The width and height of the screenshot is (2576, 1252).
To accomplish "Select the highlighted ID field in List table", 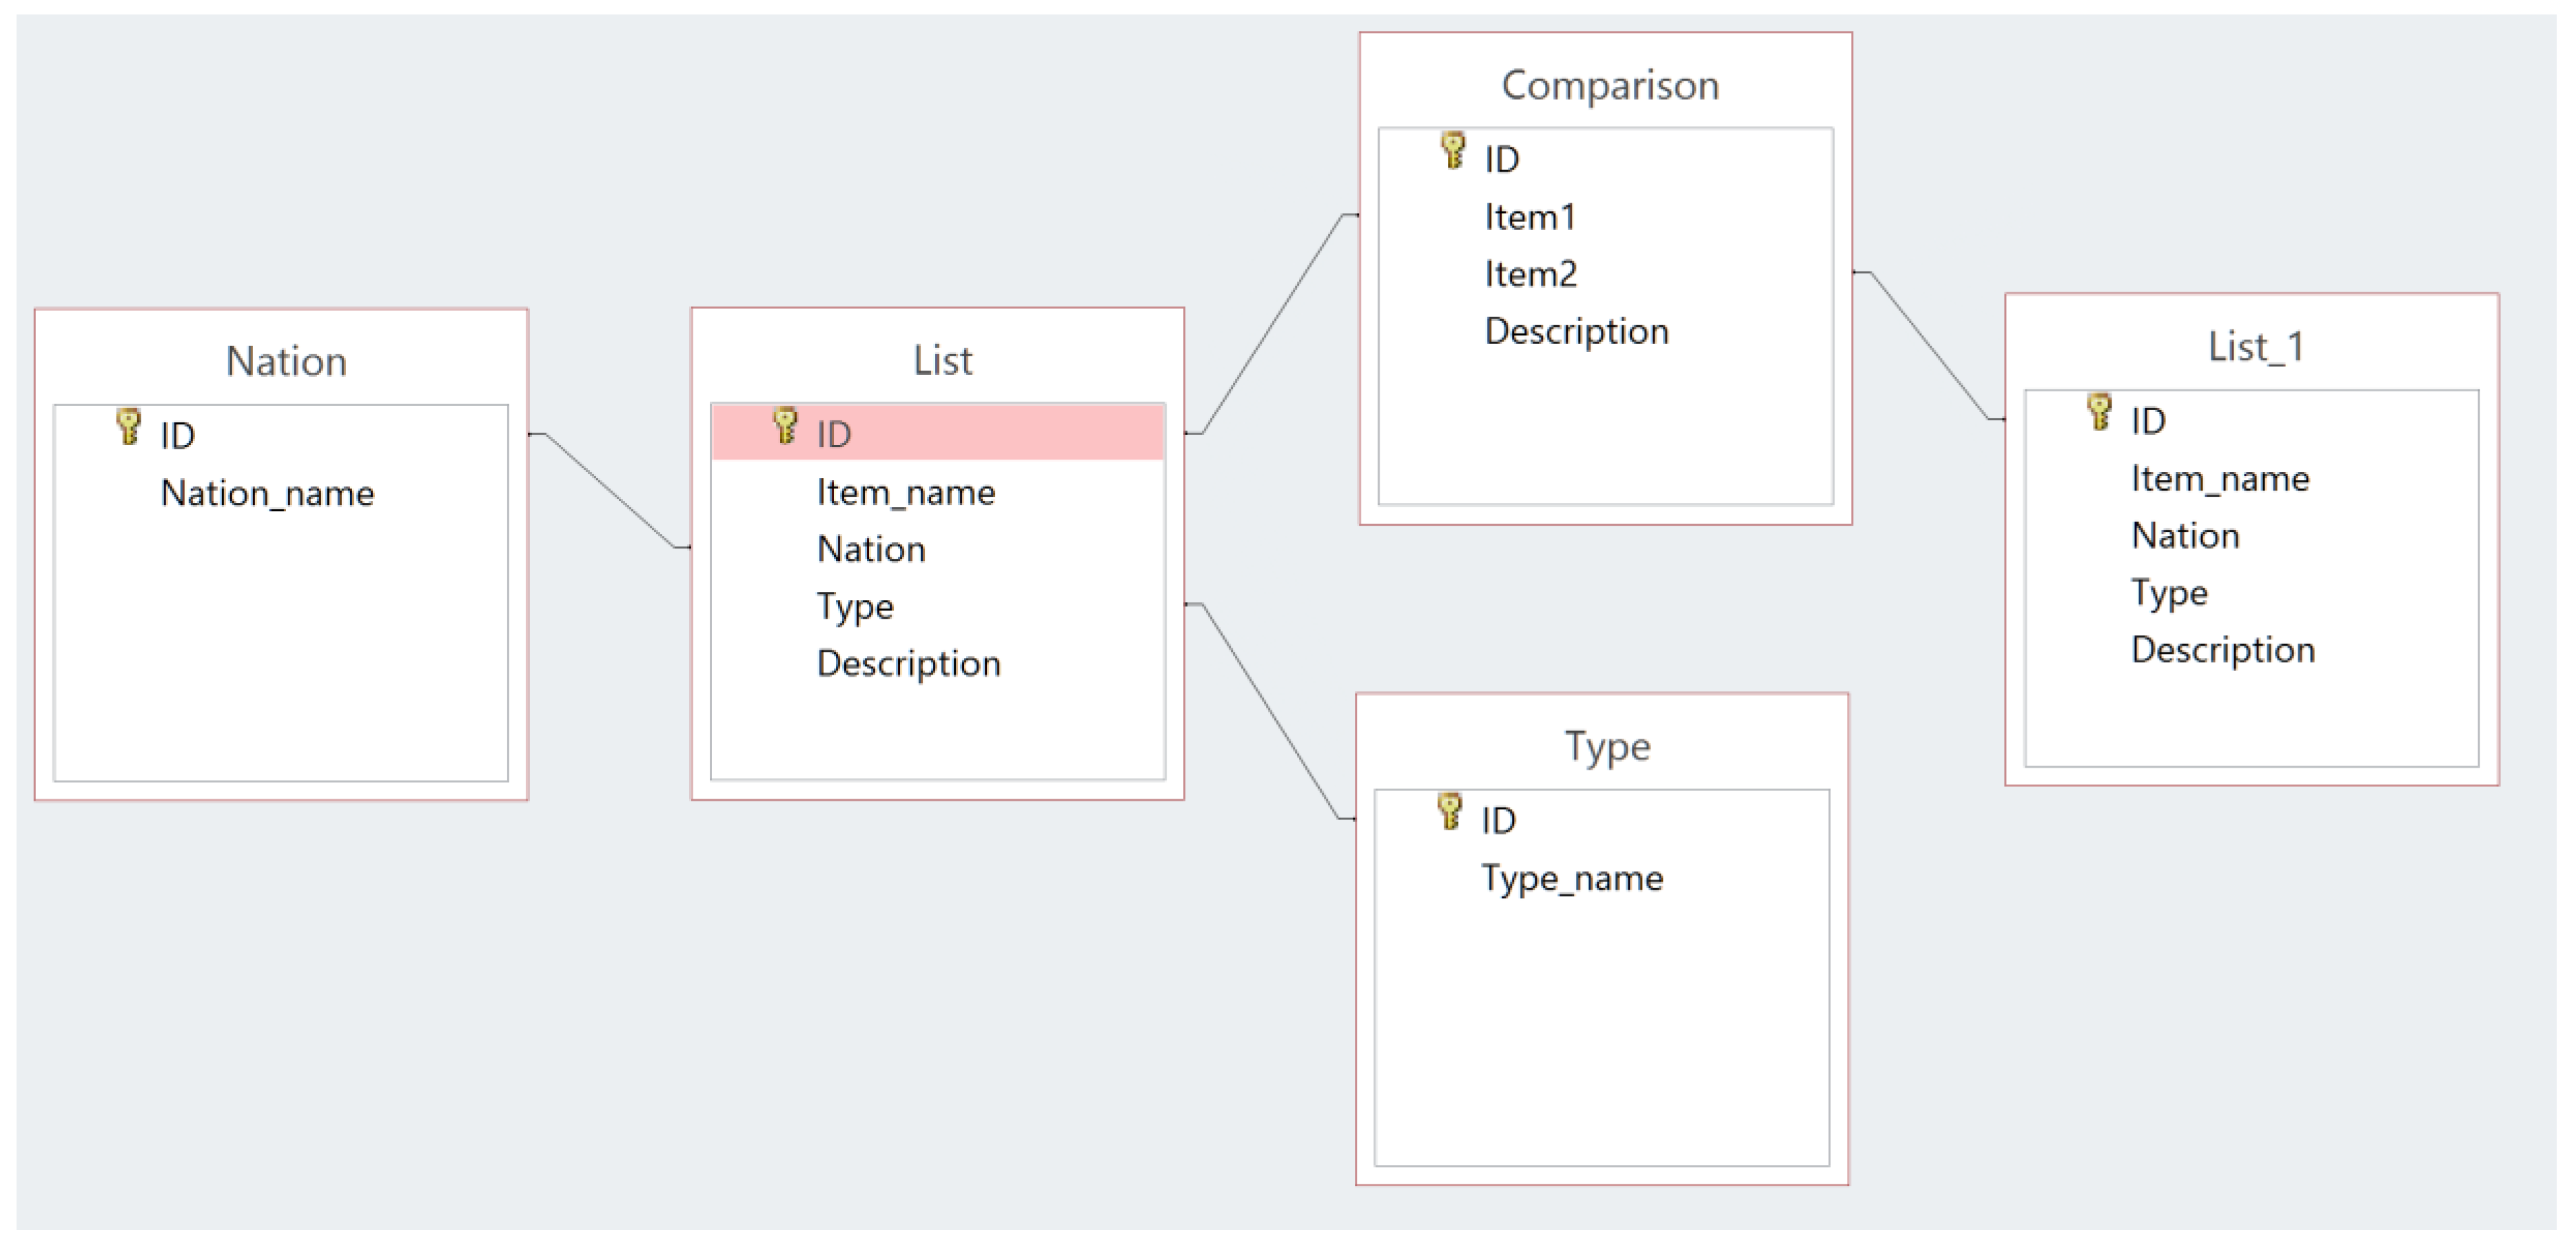I will coord(938,433).
